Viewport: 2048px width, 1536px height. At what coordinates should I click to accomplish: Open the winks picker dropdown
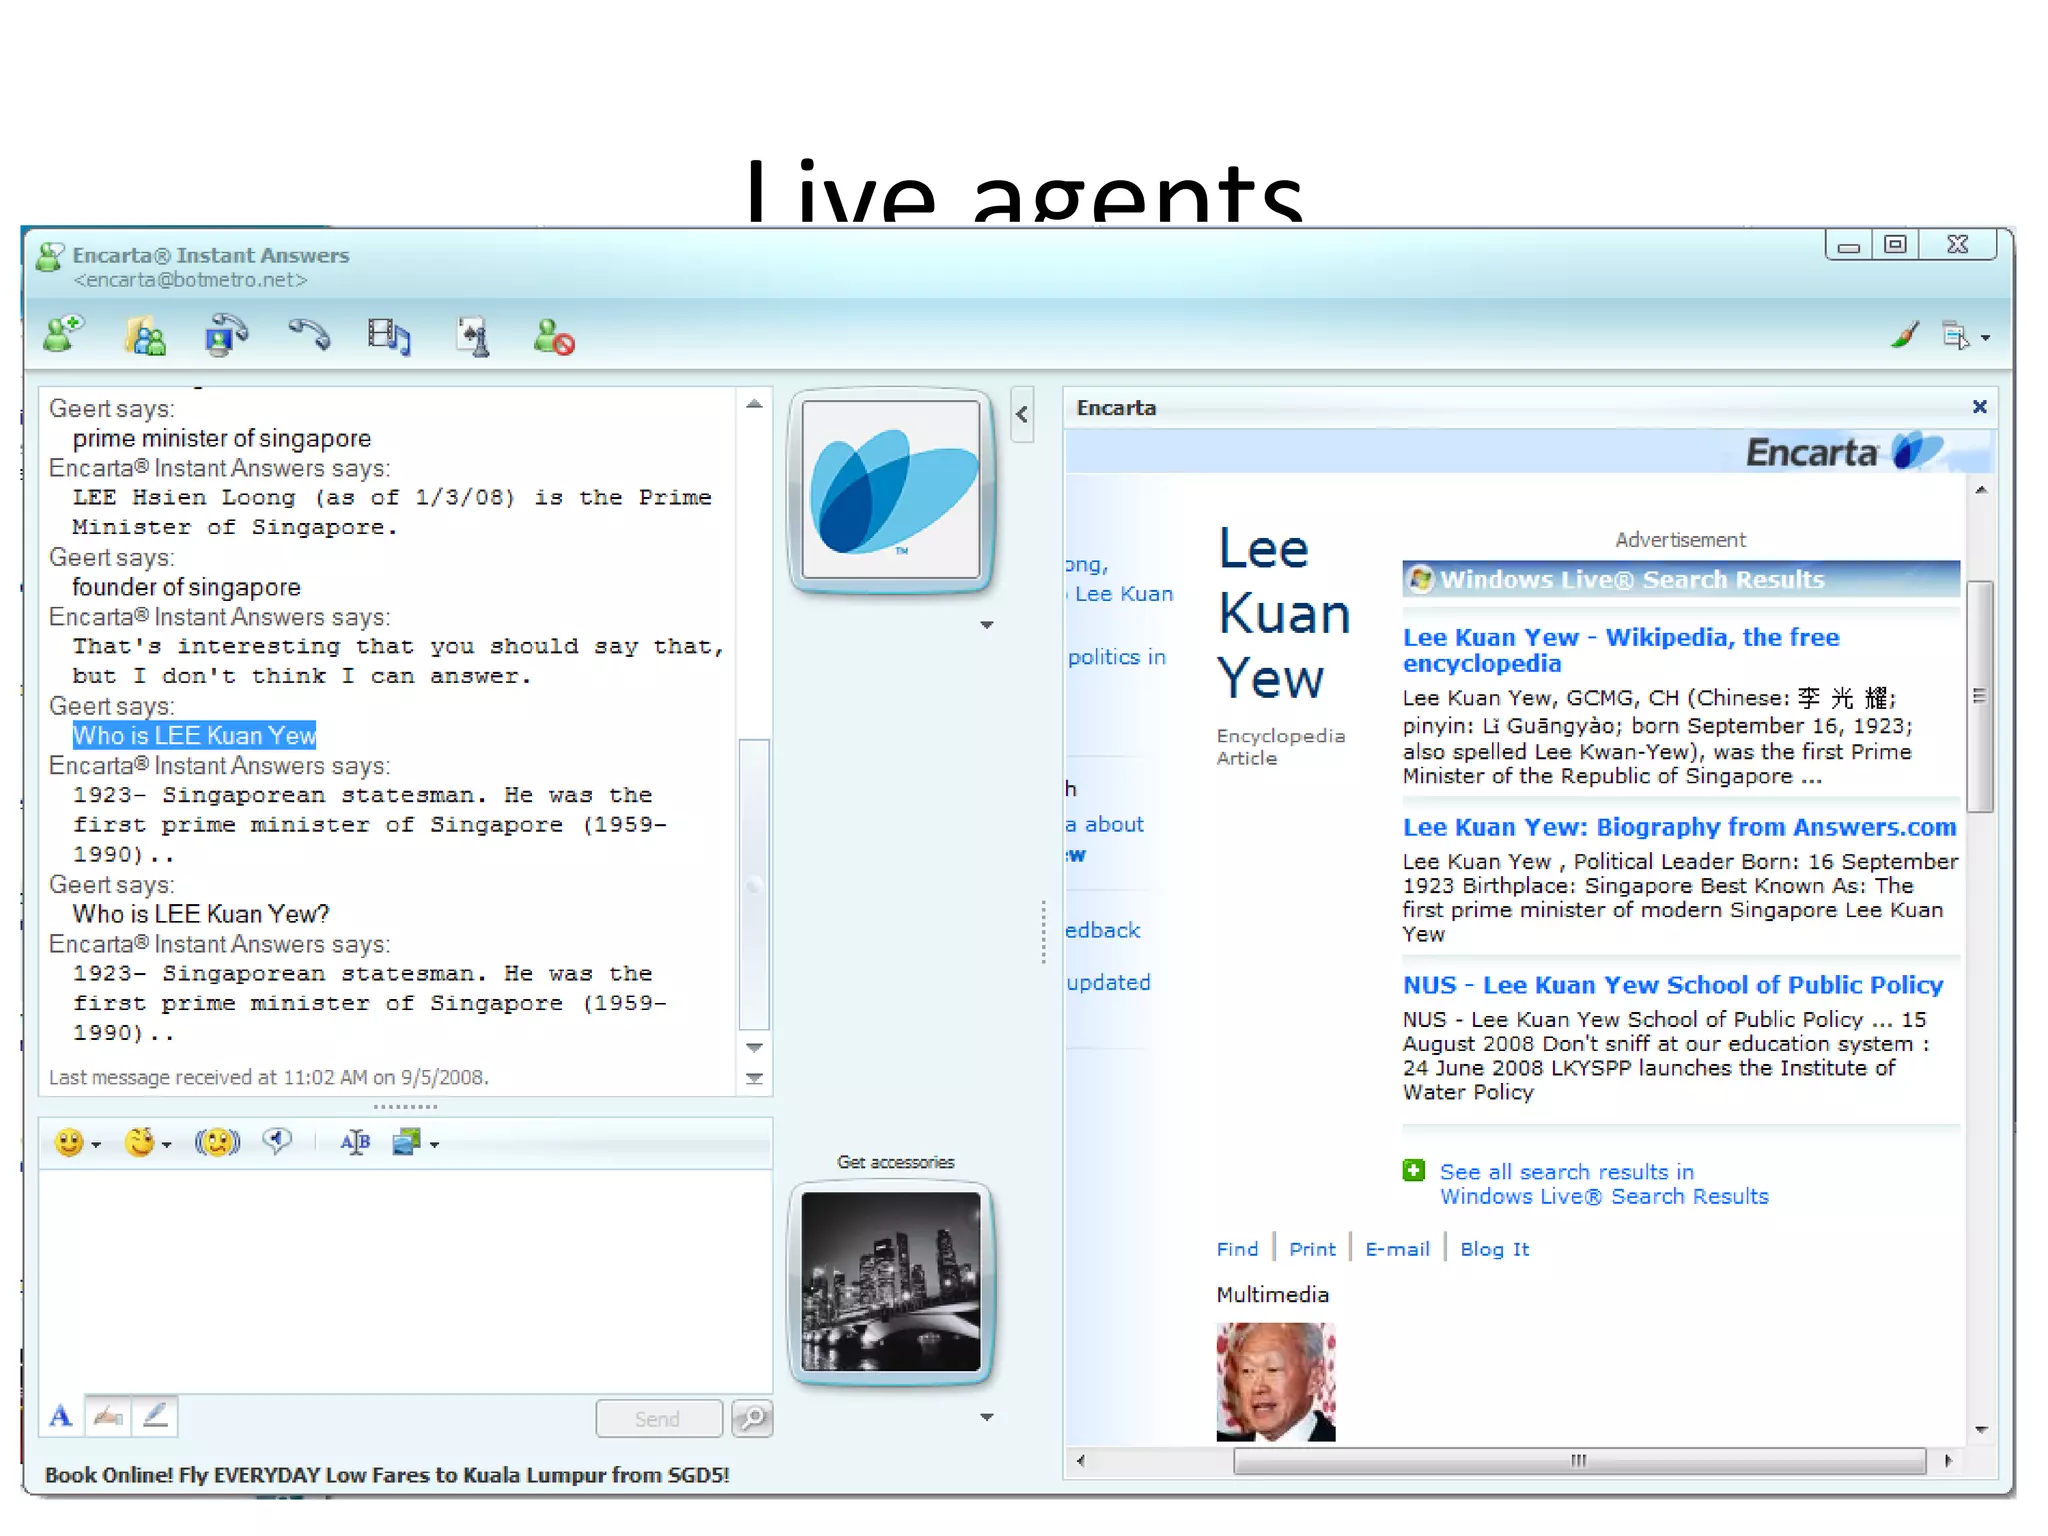click(147, 1142)
